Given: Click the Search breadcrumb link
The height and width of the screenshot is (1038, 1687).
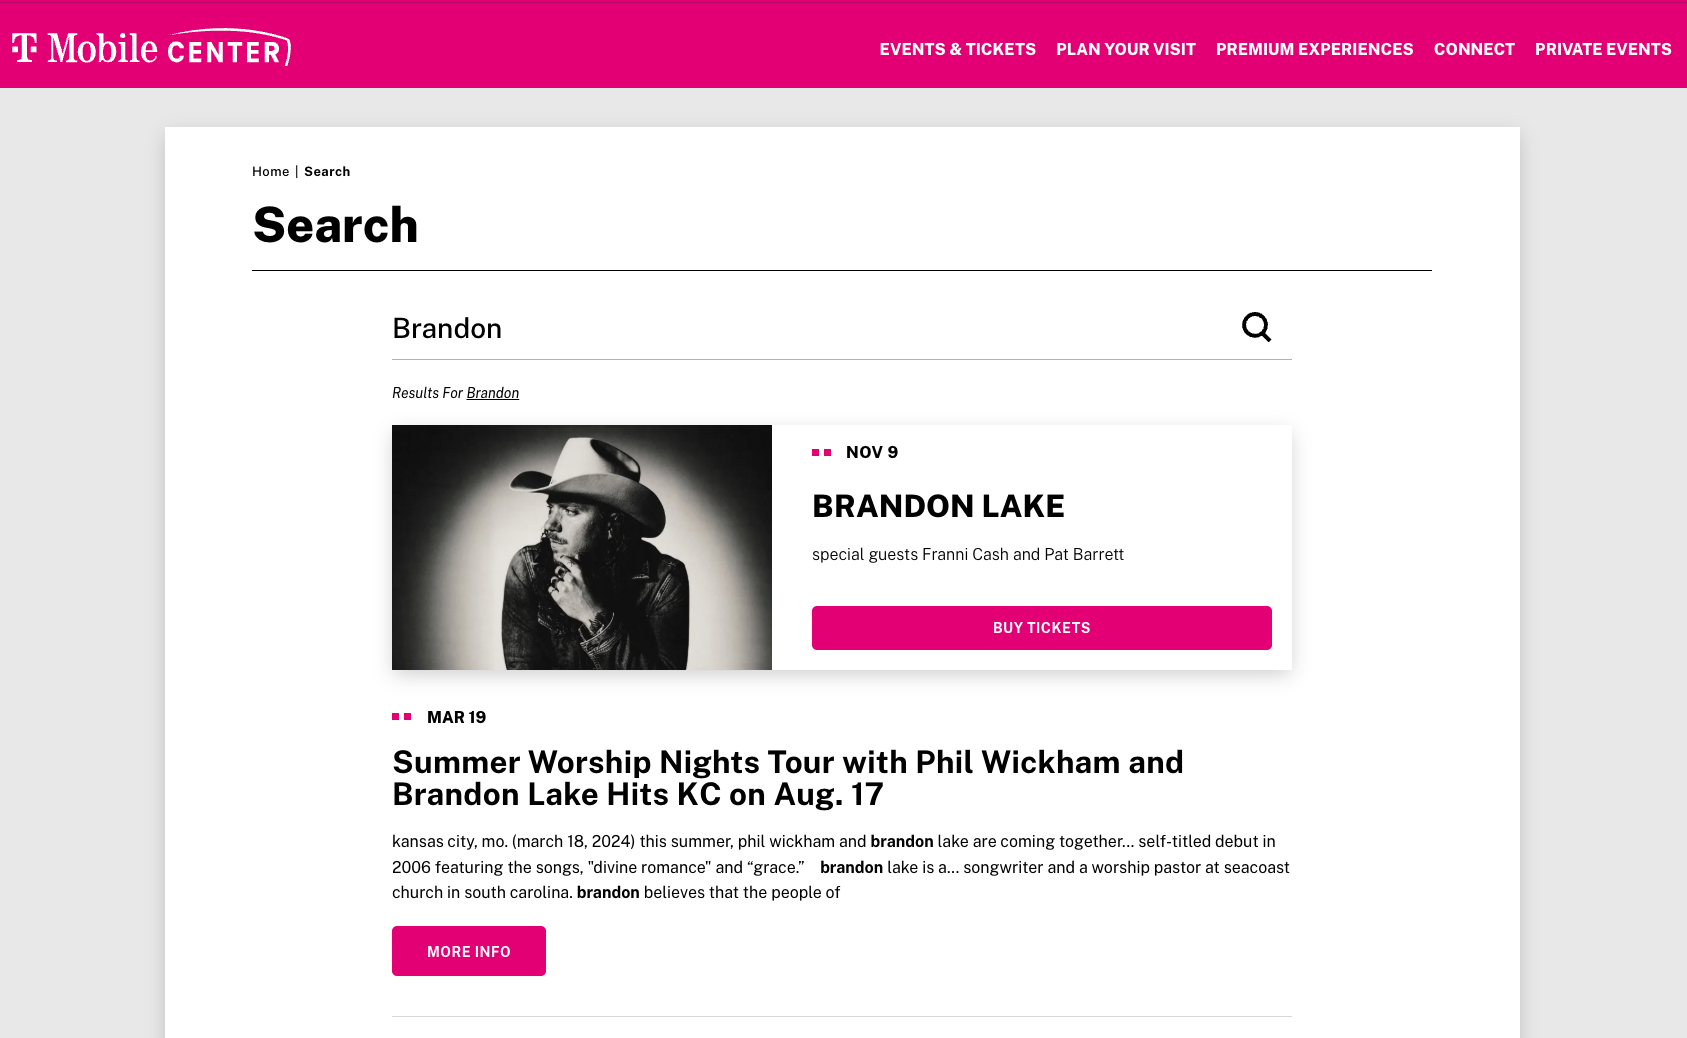Looking at the screenshot, I should pyautogui.click(x=327, y=172).
